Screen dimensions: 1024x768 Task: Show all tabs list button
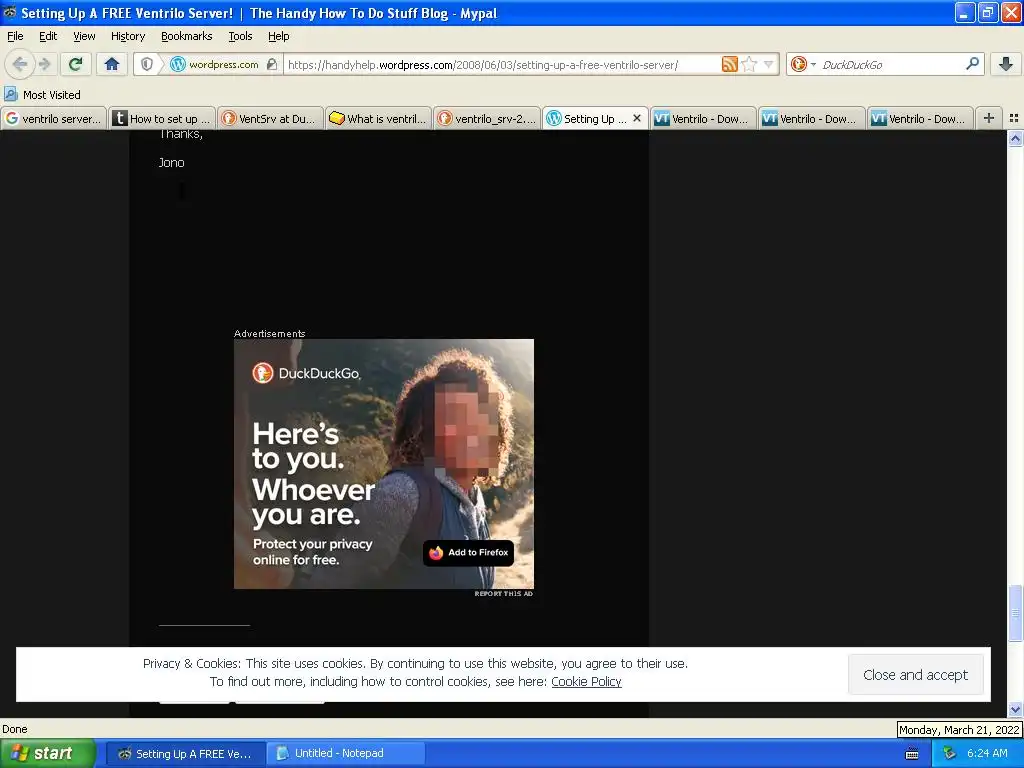click(x=1014, y=118)
